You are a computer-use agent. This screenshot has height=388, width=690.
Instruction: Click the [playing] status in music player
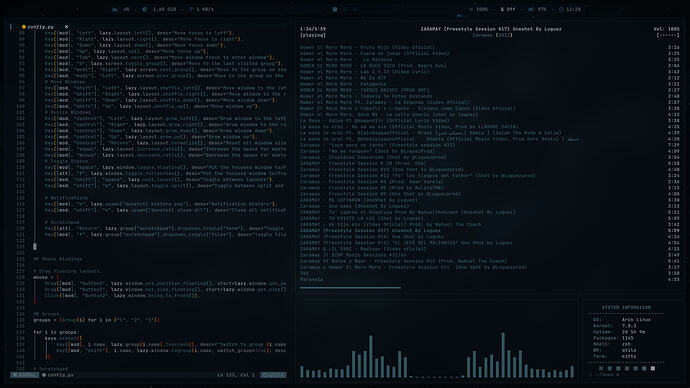[313, 35]
